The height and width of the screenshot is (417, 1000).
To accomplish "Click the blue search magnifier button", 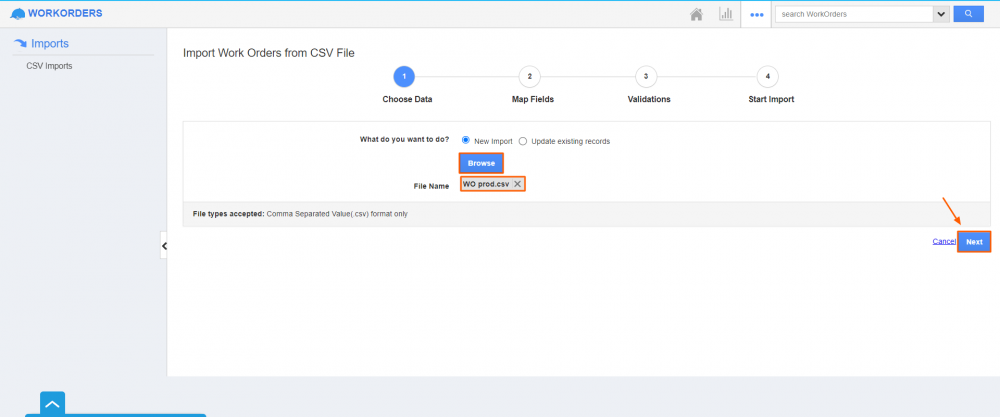I will point(968,14).
